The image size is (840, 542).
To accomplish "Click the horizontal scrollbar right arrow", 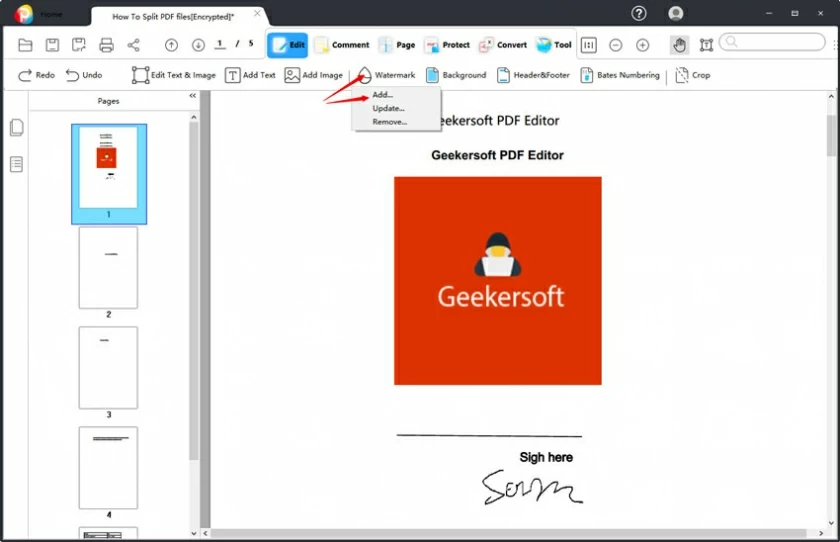I will tap(821, 533).
